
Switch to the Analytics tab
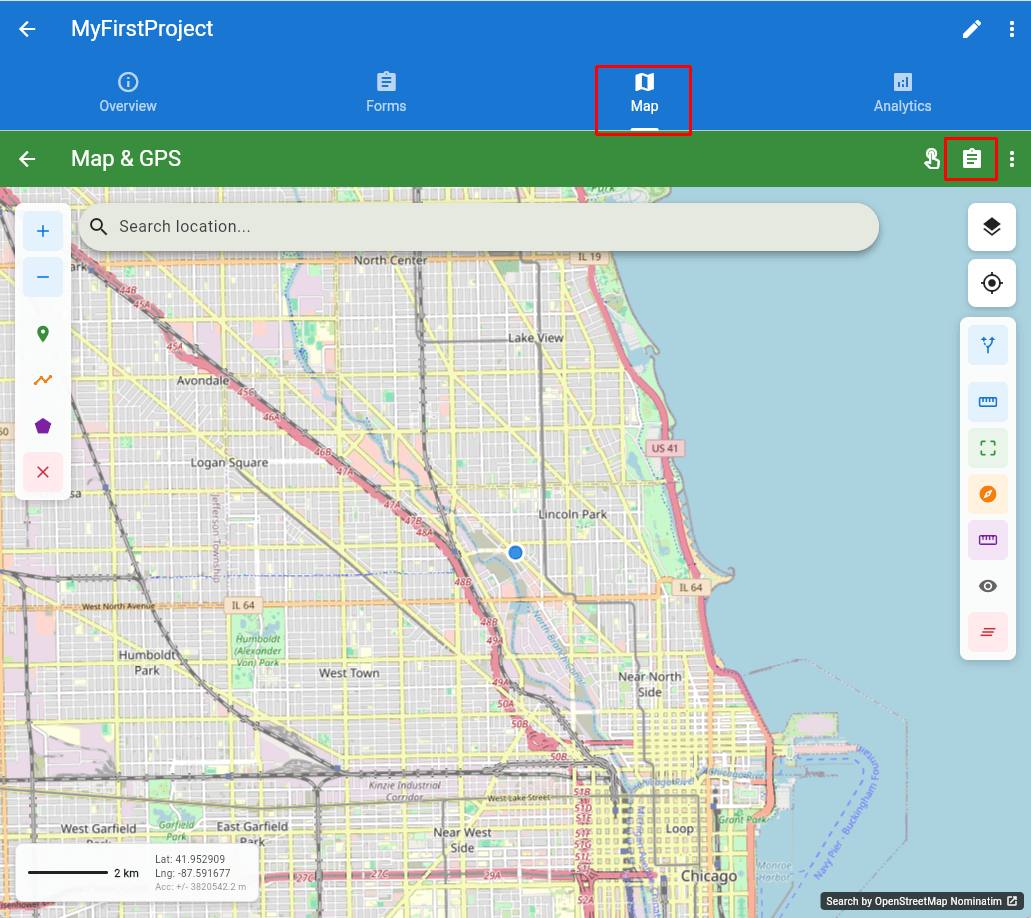tap(902, 92)
